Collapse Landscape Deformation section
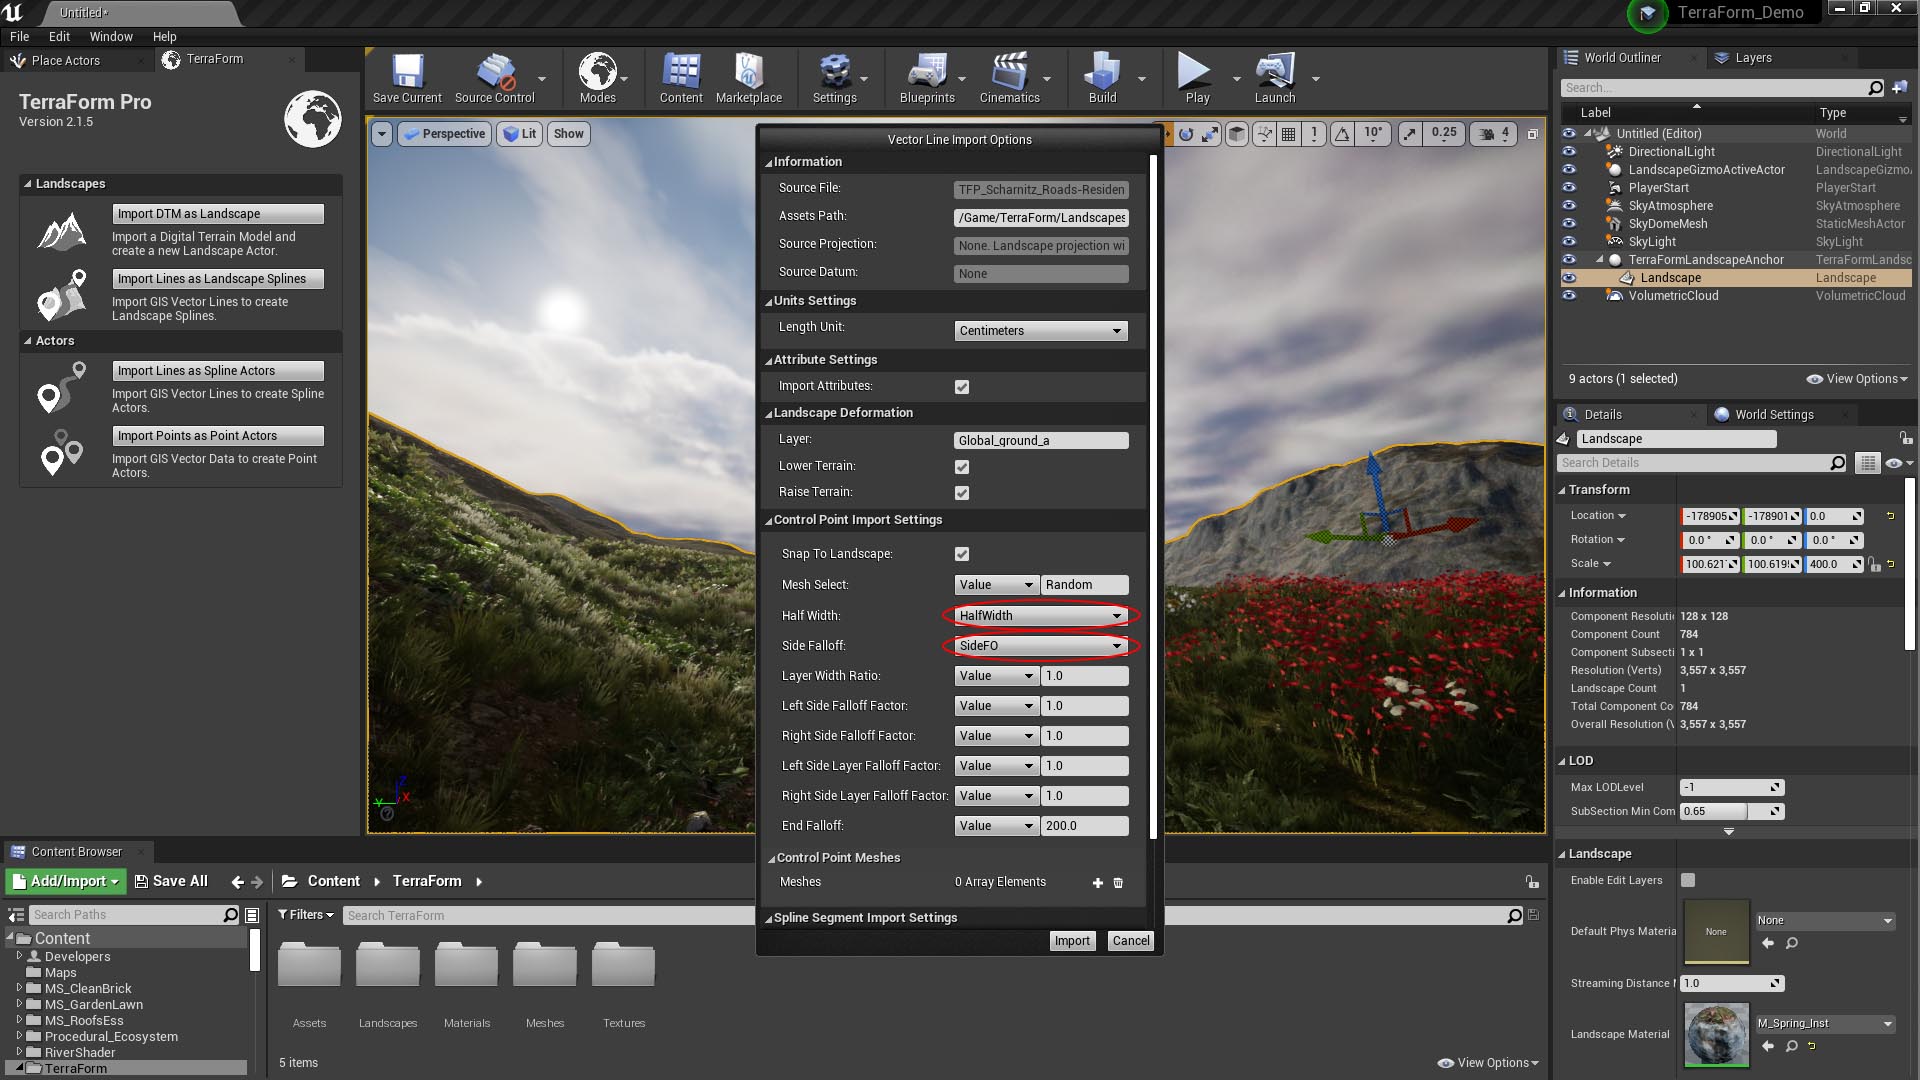 tap(769, 414)
